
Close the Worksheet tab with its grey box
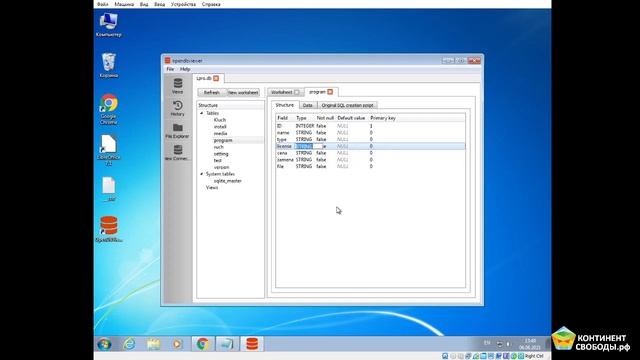(x=297, y=92)
